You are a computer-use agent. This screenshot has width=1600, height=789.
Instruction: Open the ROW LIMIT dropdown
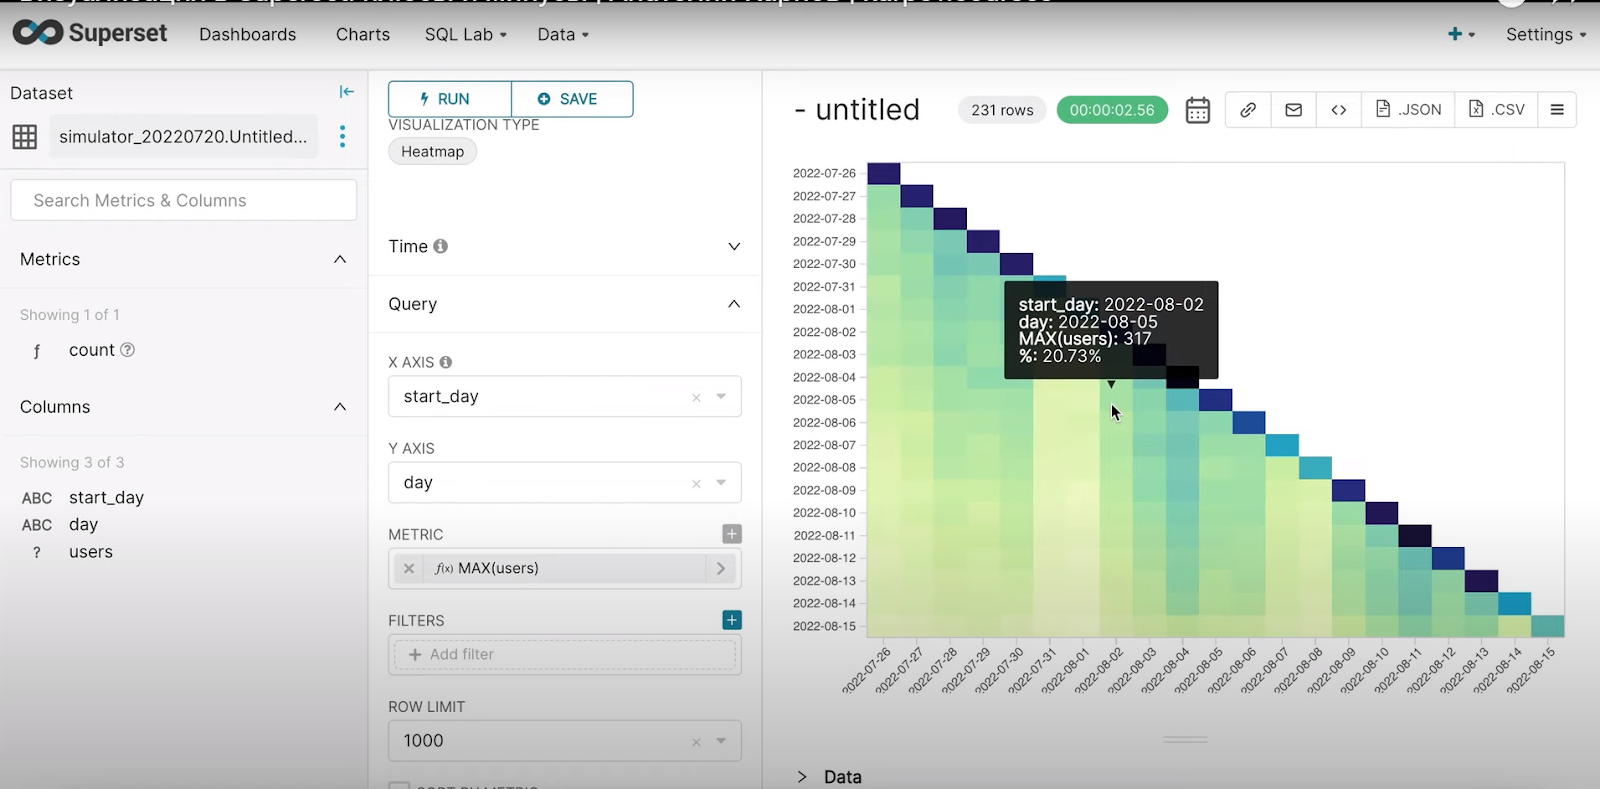tap(721, 741)
